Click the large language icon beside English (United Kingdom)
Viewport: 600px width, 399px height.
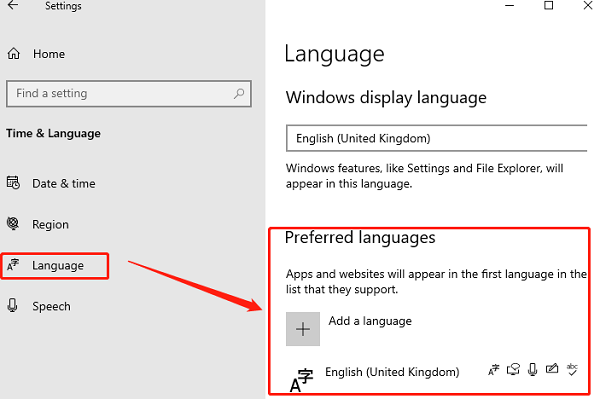(302, 380)
